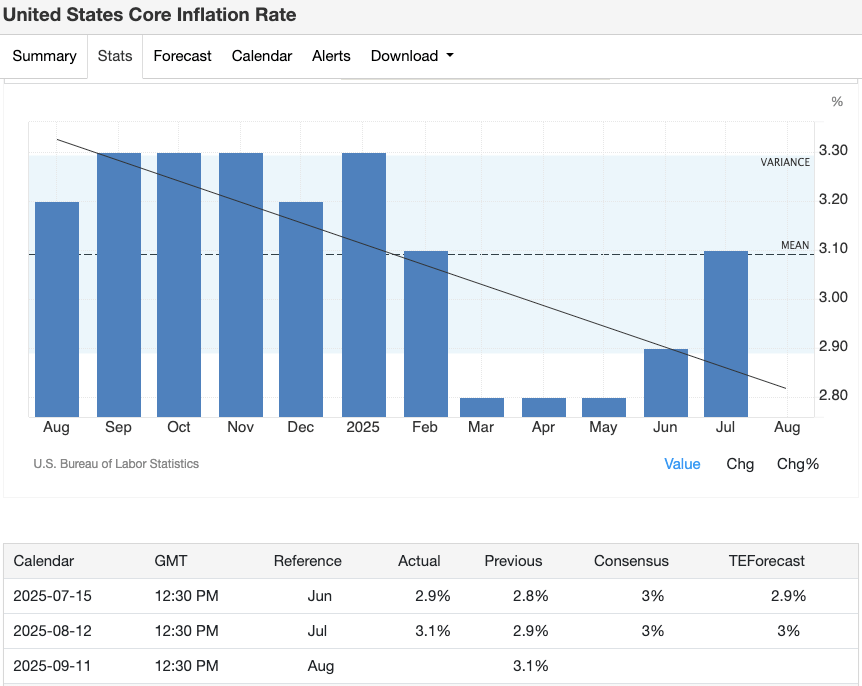Switch the chart to Chg view
This screenshot has width=862, height=686.
[x=740, y=464]
